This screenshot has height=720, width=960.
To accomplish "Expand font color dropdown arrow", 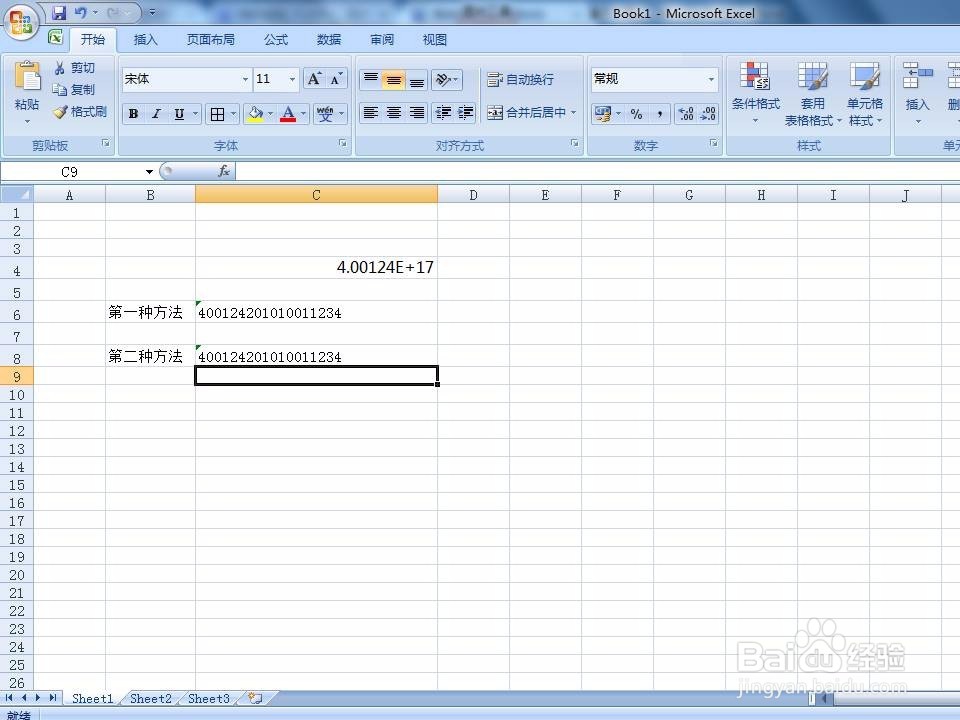I will point(303,114).
